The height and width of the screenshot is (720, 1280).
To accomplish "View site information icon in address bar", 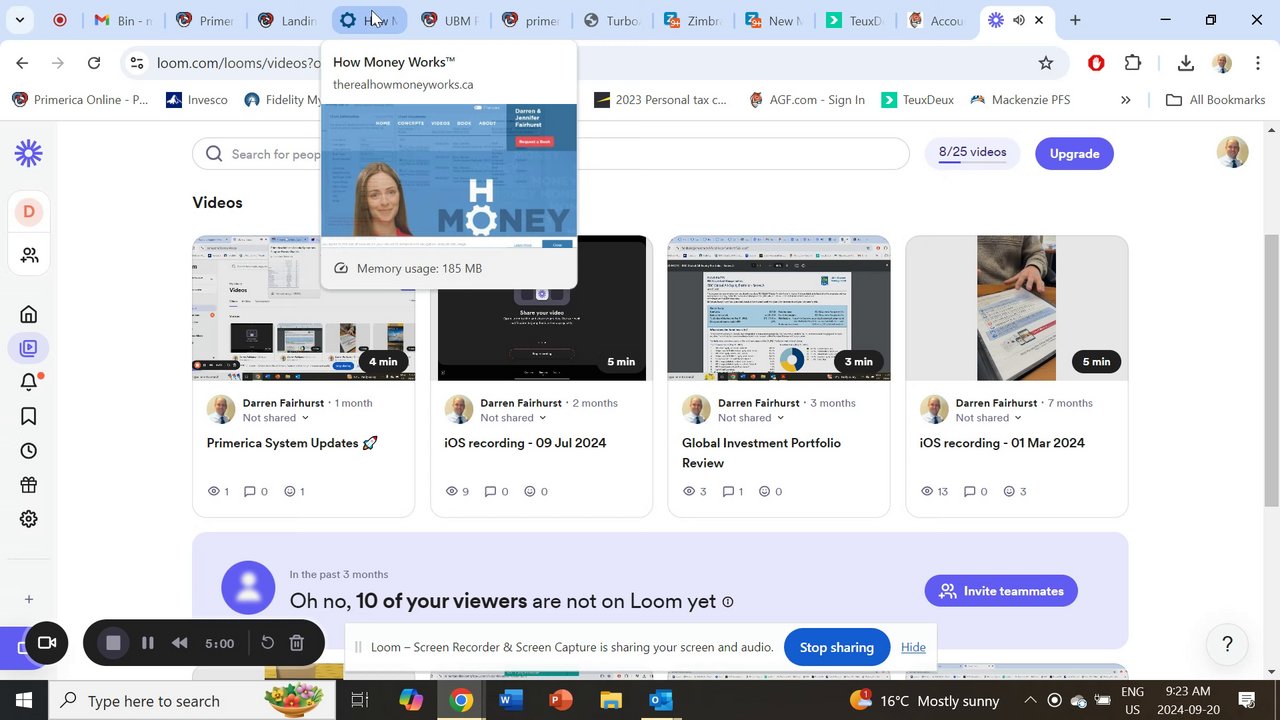I will coord(138,63).
